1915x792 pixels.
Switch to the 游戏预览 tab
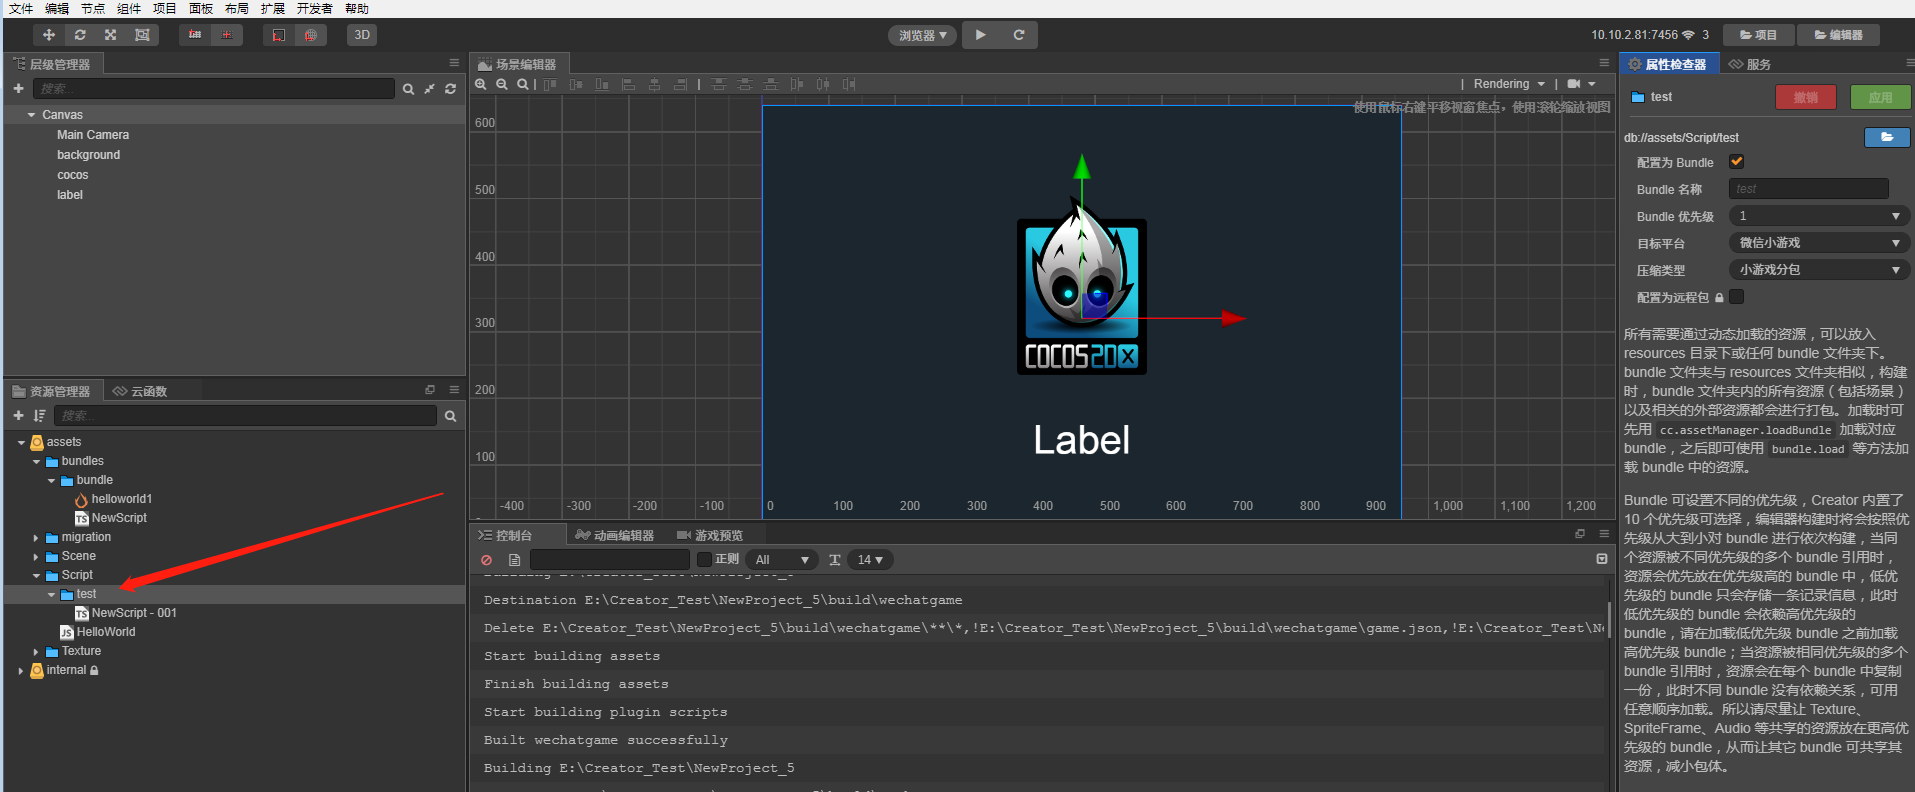(710, 535)
